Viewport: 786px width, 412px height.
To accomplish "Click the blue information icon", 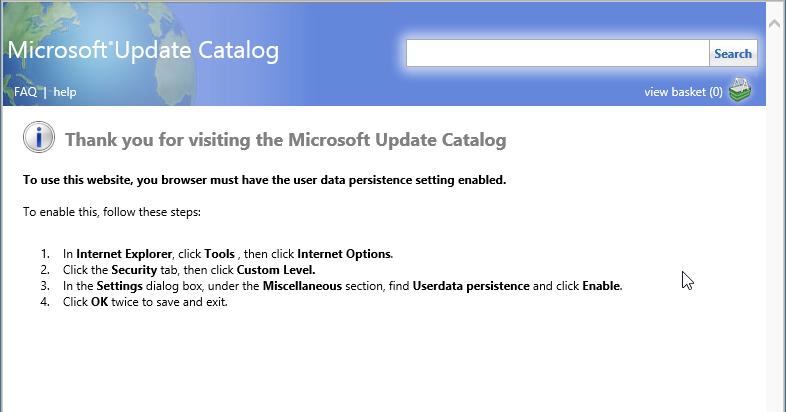I will (x=39, y=138).
